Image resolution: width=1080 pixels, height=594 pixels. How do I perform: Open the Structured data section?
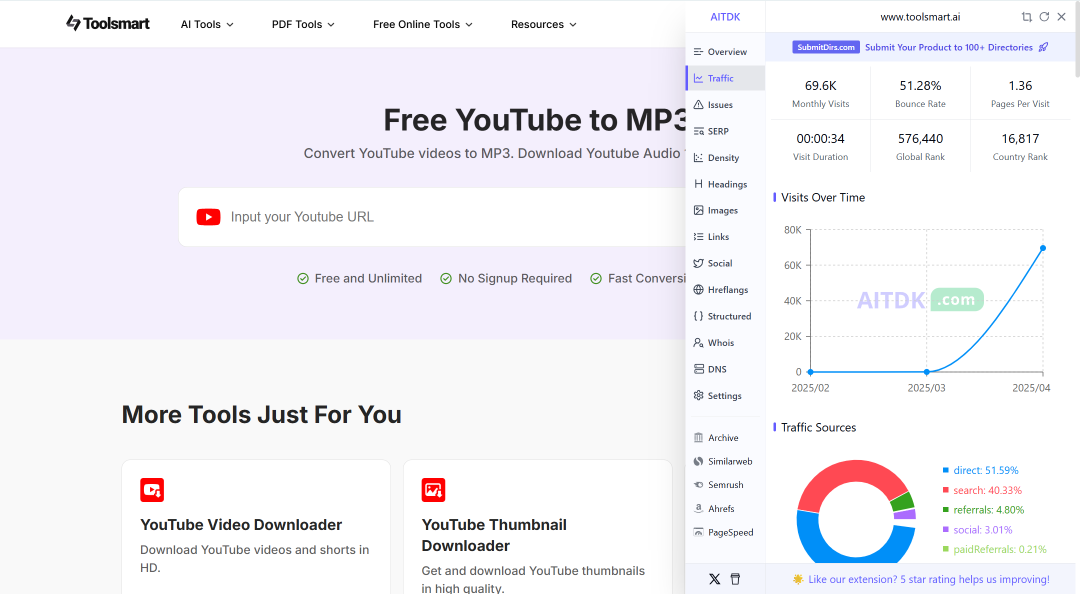(725, 316)
